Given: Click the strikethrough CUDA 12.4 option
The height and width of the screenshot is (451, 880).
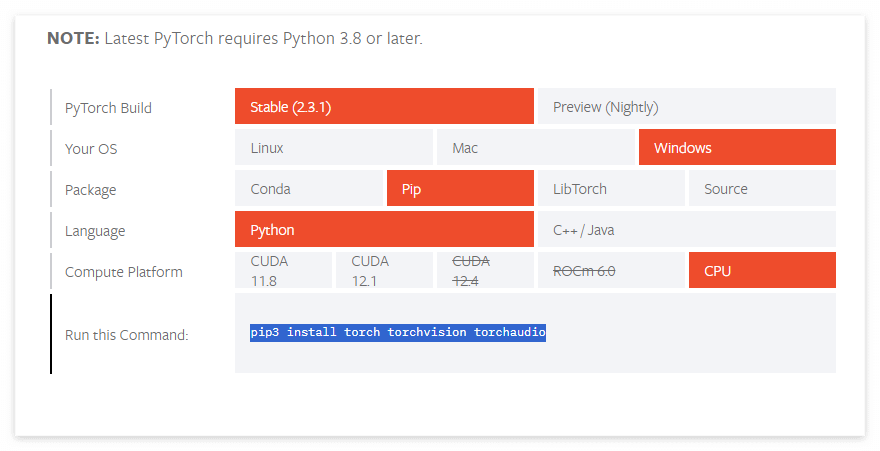Looking at the screenshot, I should [485, 270].
